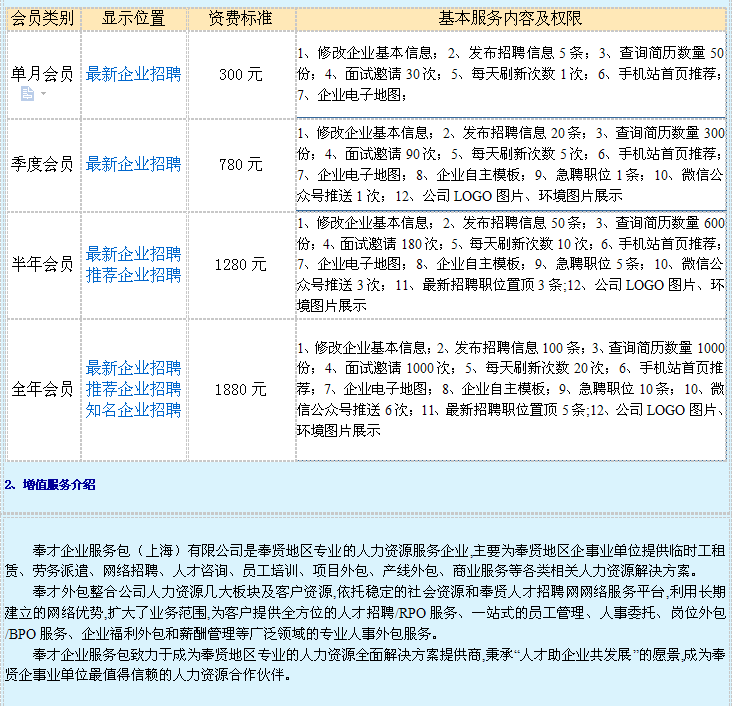Click the 1880 元 price cell
This screenshot has width=733, height=706.
click(241, 390)
